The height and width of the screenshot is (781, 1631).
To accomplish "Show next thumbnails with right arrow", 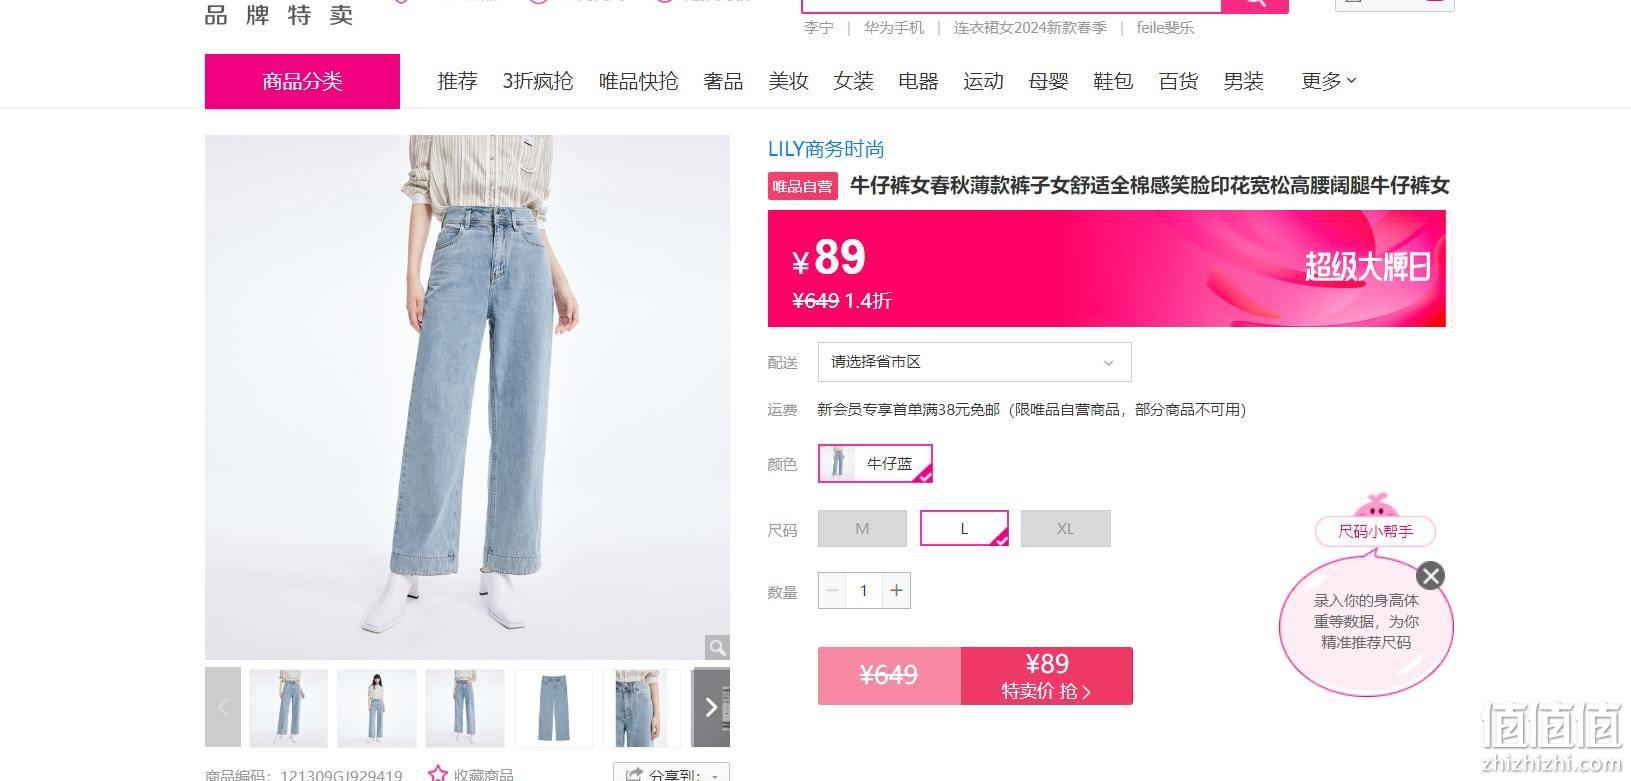I will coord(711,707).
